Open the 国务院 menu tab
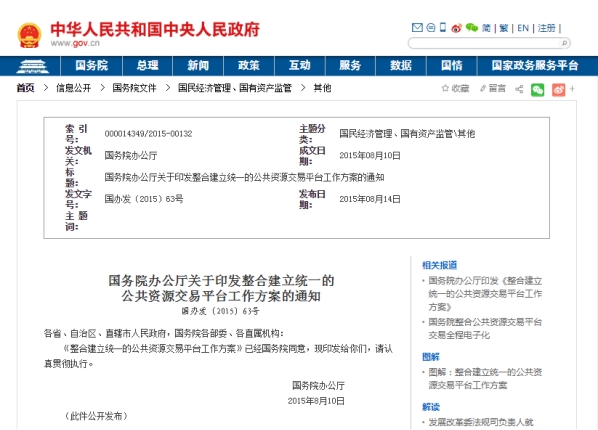The image size is (598, 430). pos(92,66)
